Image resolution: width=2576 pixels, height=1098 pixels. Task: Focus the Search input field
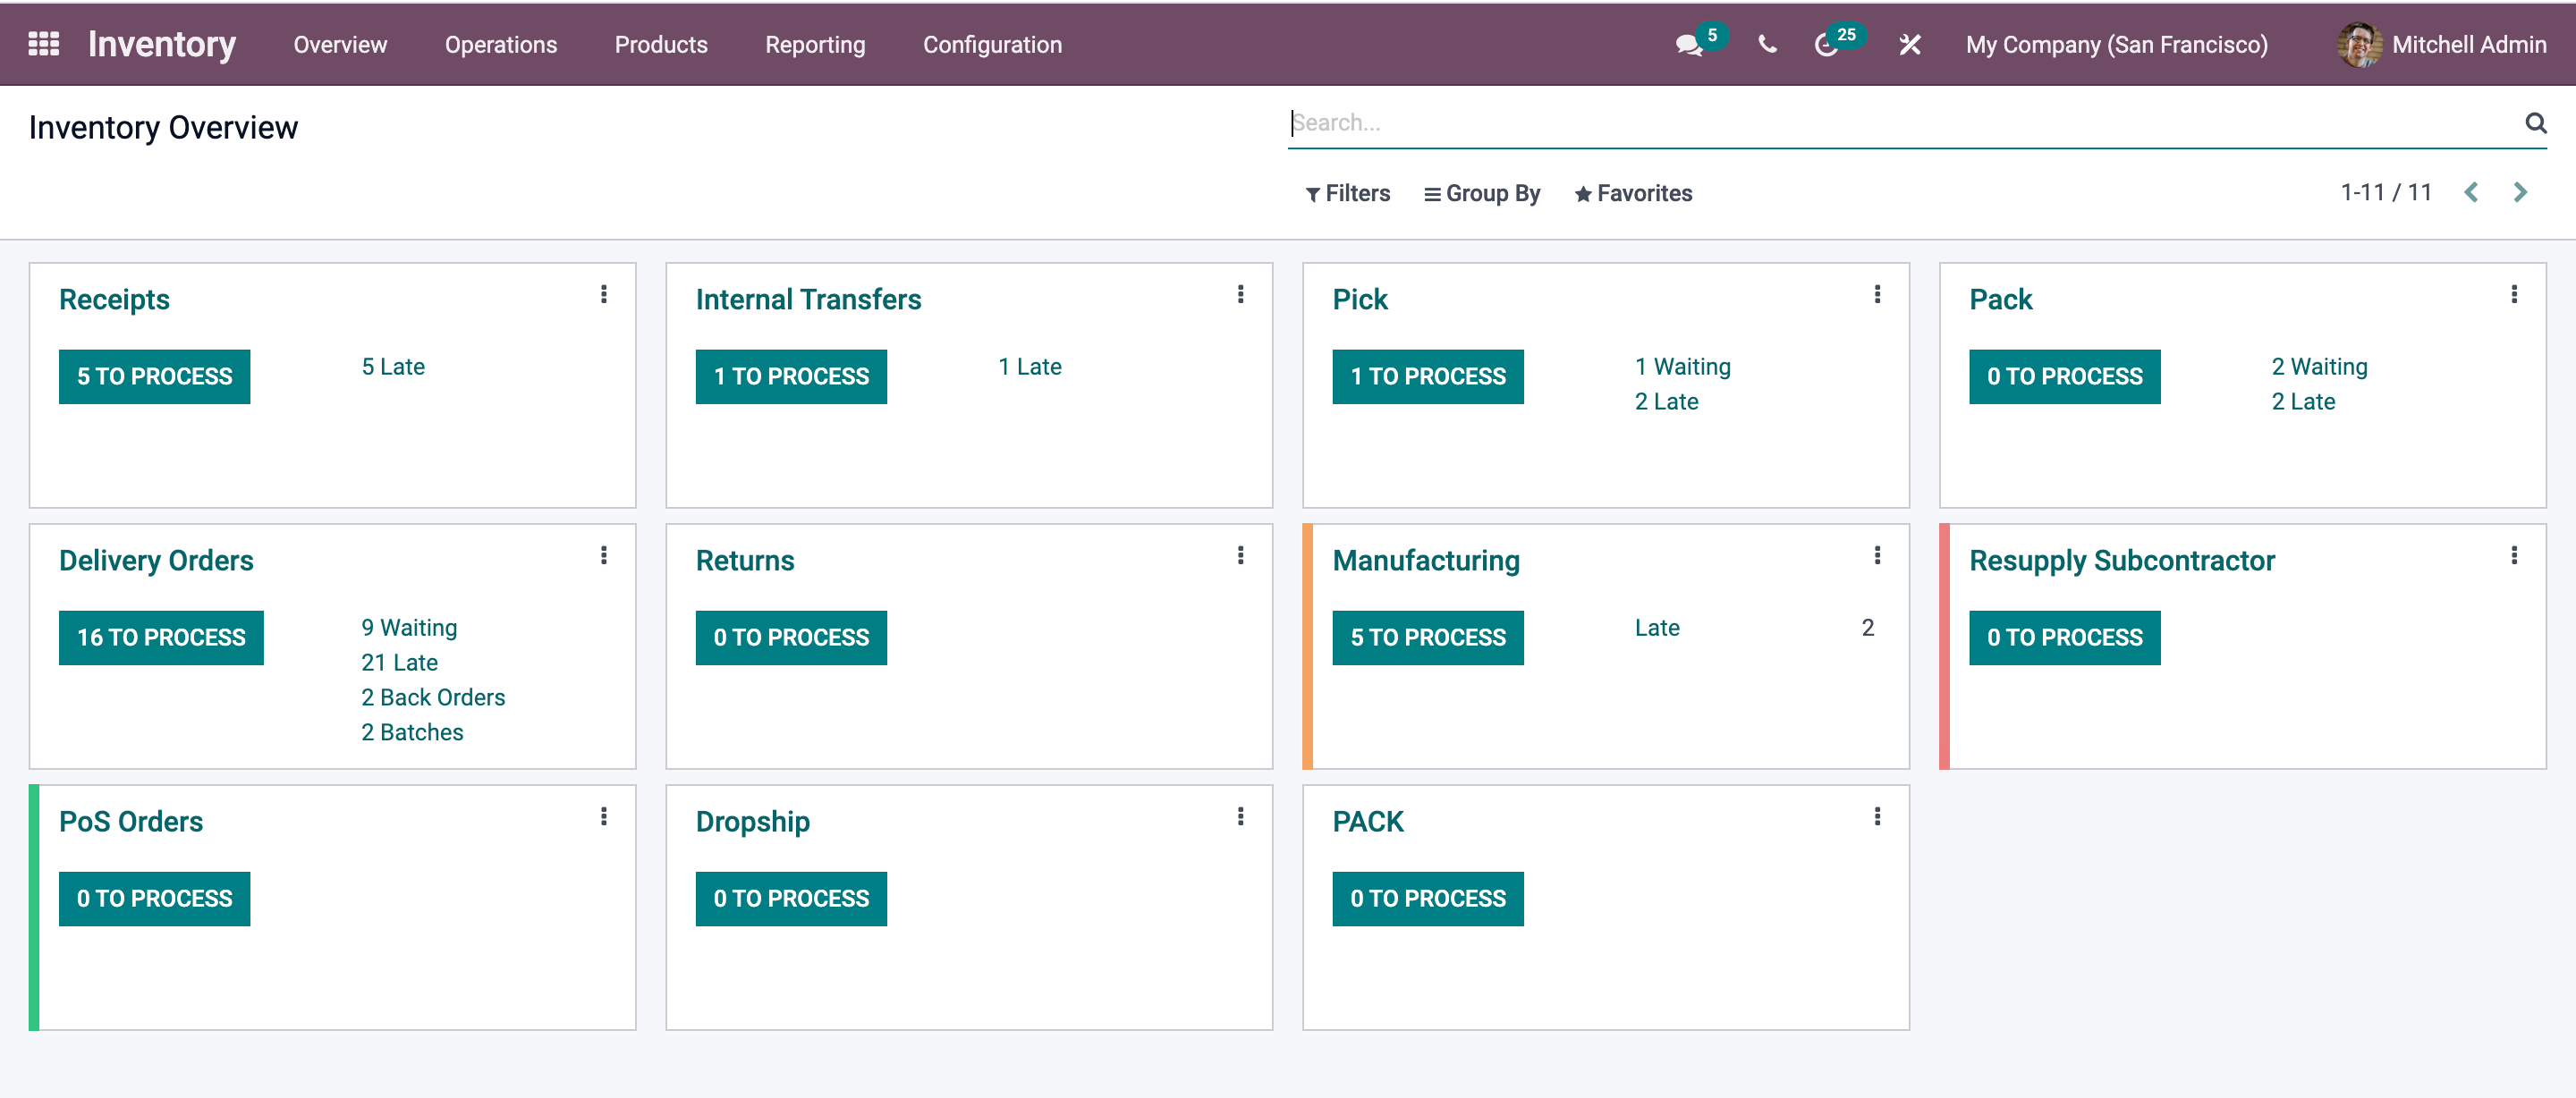coord(1900,123)
